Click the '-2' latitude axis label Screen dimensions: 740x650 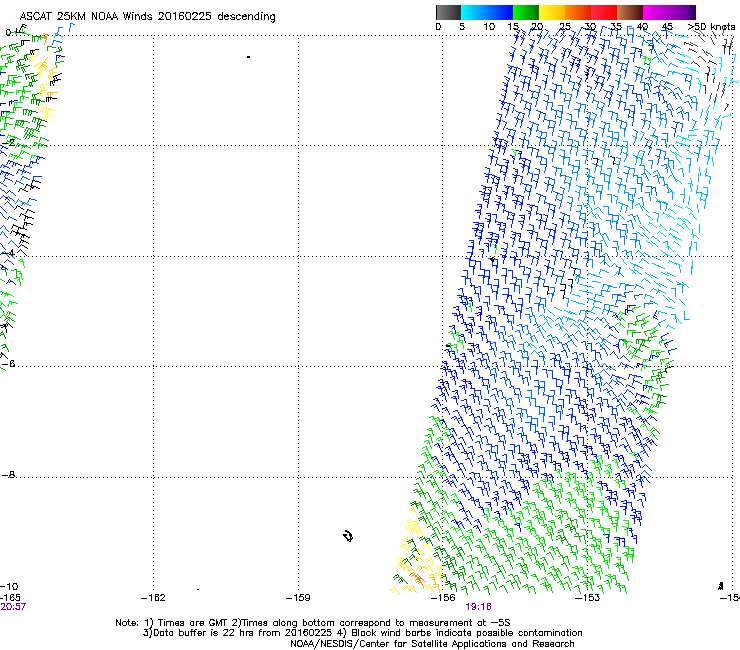[9, 142]
